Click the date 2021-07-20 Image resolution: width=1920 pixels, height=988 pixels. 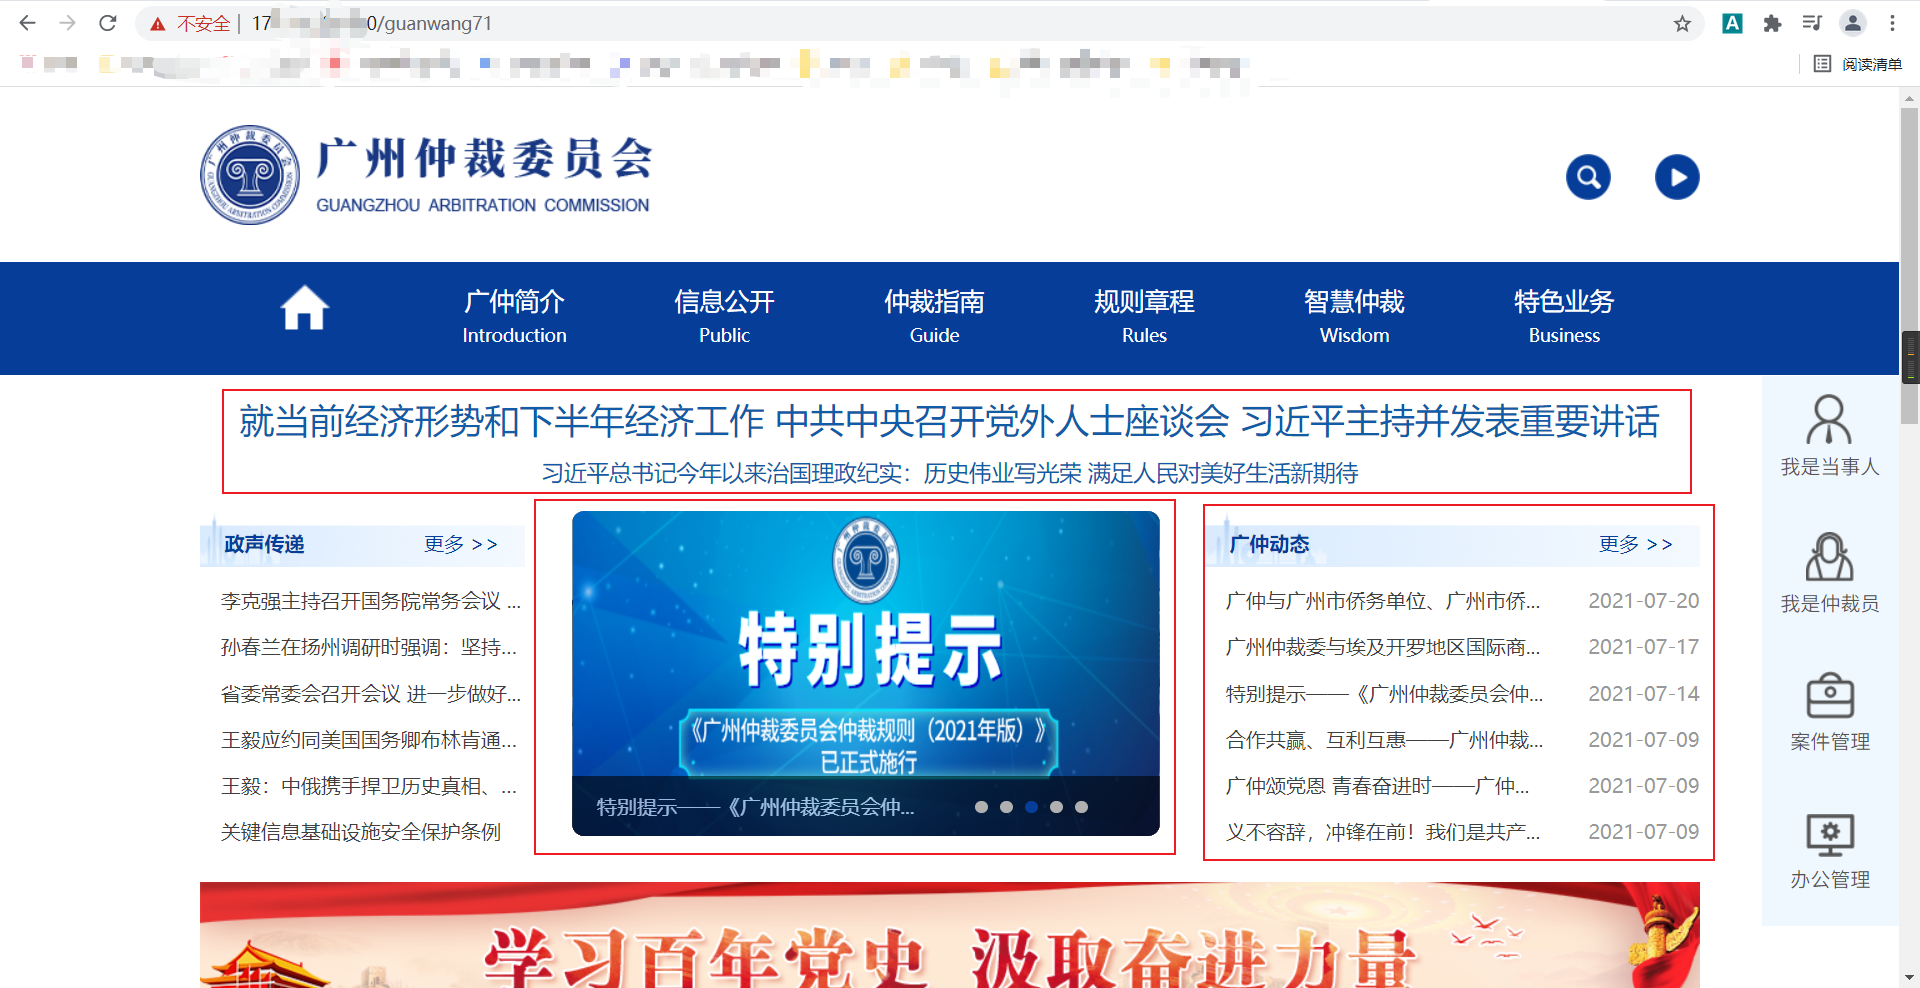click(x=1644, y=601)
